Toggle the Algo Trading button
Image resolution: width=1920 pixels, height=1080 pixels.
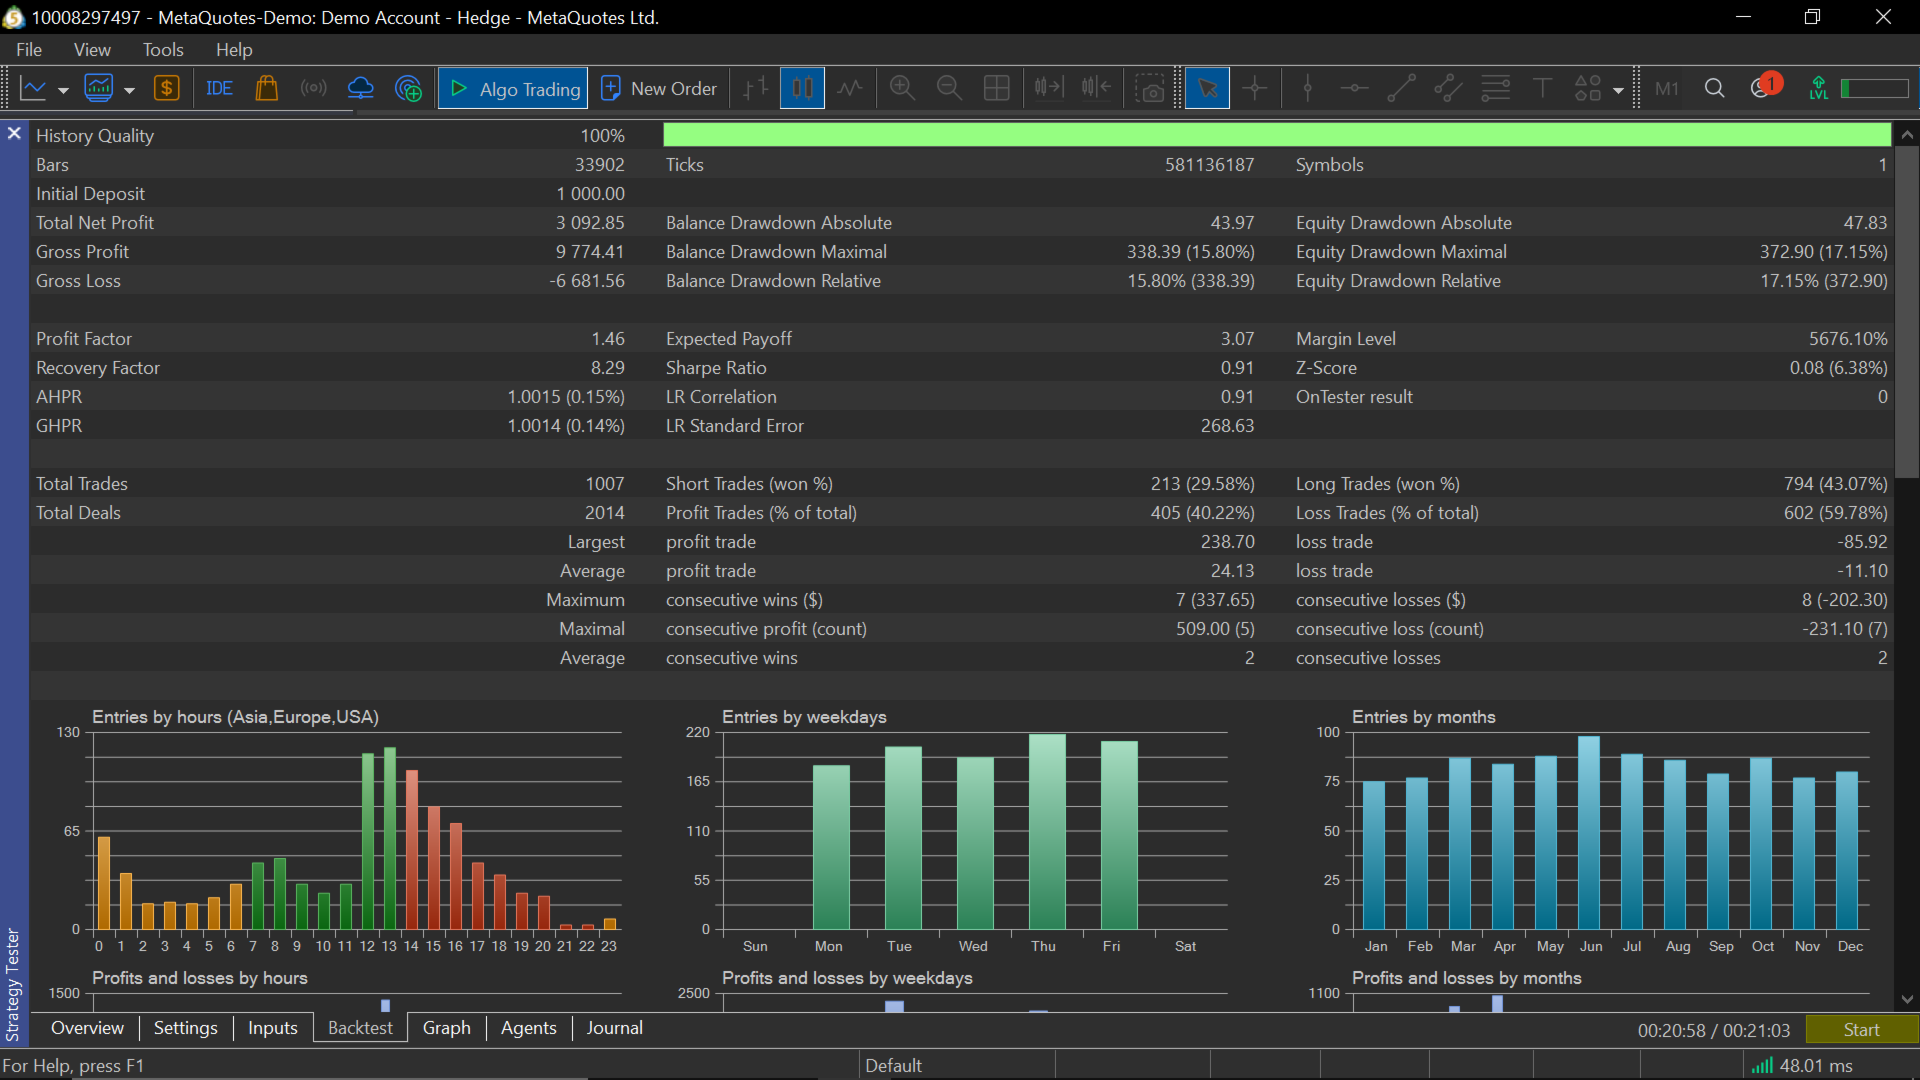pyautogui.click(x=513, y=89)
